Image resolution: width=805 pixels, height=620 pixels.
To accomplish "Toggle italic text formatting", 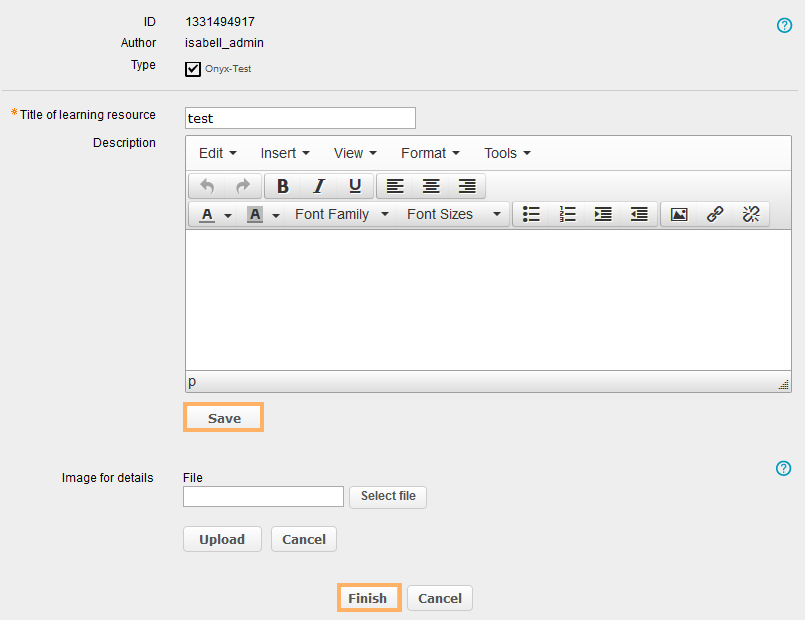I will (x=319, y=186).
